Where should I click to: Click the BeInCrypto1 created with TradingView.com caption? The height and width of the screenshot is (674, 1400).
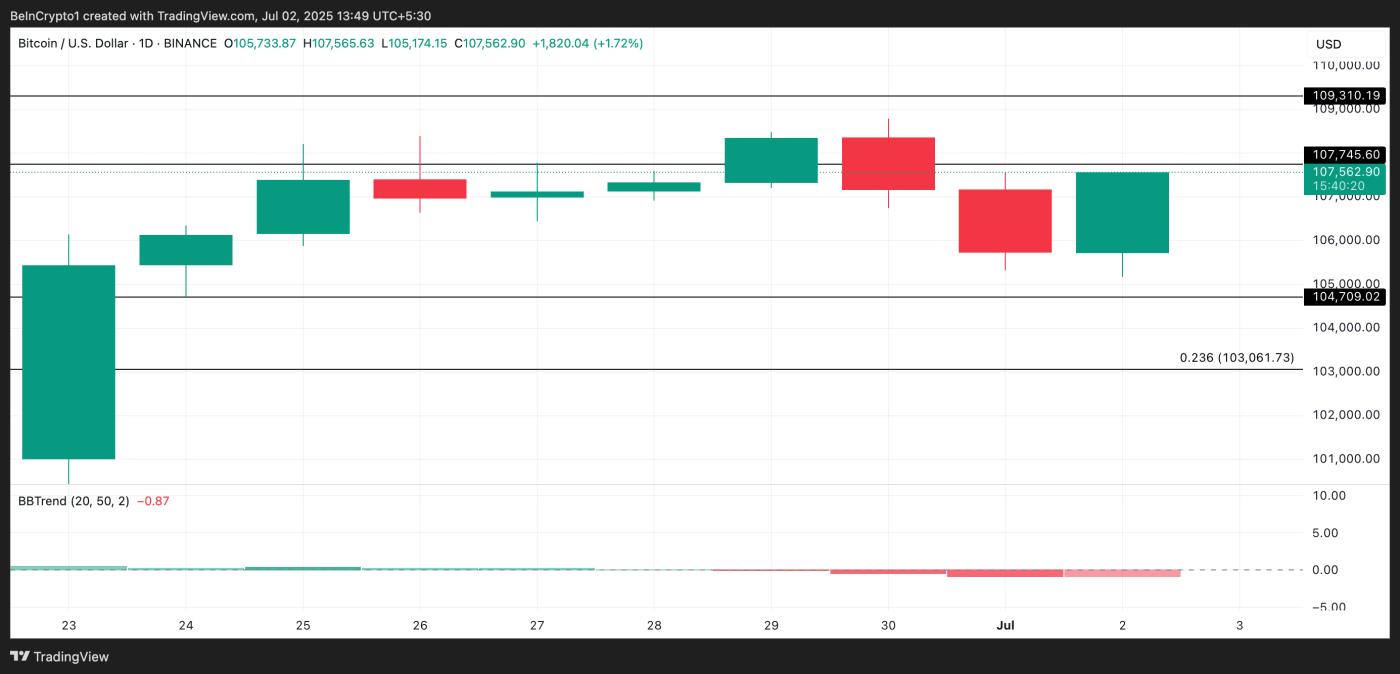[x=220, y=16]
